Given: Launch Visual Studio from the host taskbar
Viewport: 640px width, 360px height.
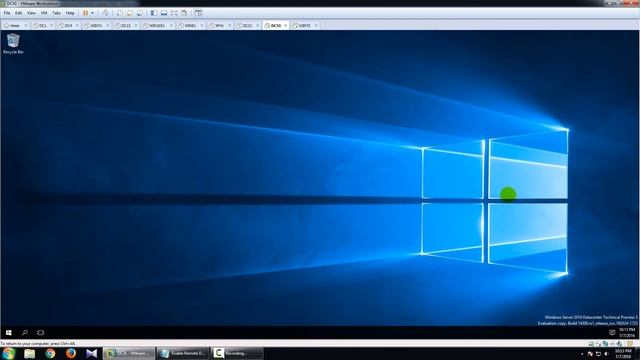Looking at the screenshot, I should point(91,353).
